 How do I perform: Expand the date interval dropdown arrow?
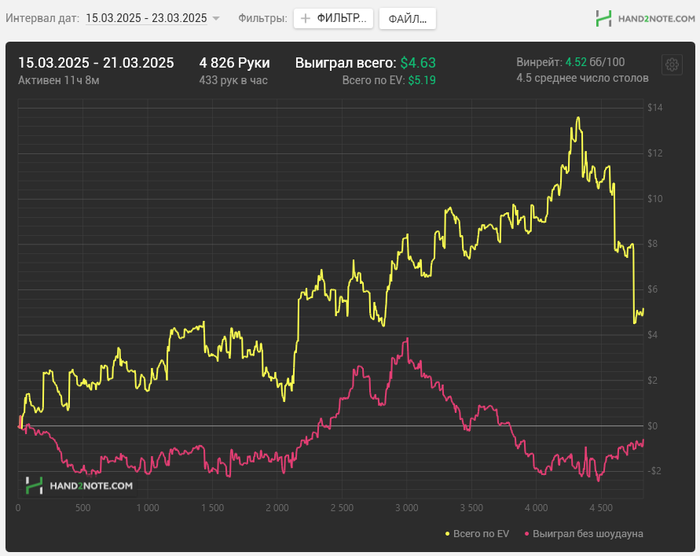pyautogui.click(x=216, y=18)
